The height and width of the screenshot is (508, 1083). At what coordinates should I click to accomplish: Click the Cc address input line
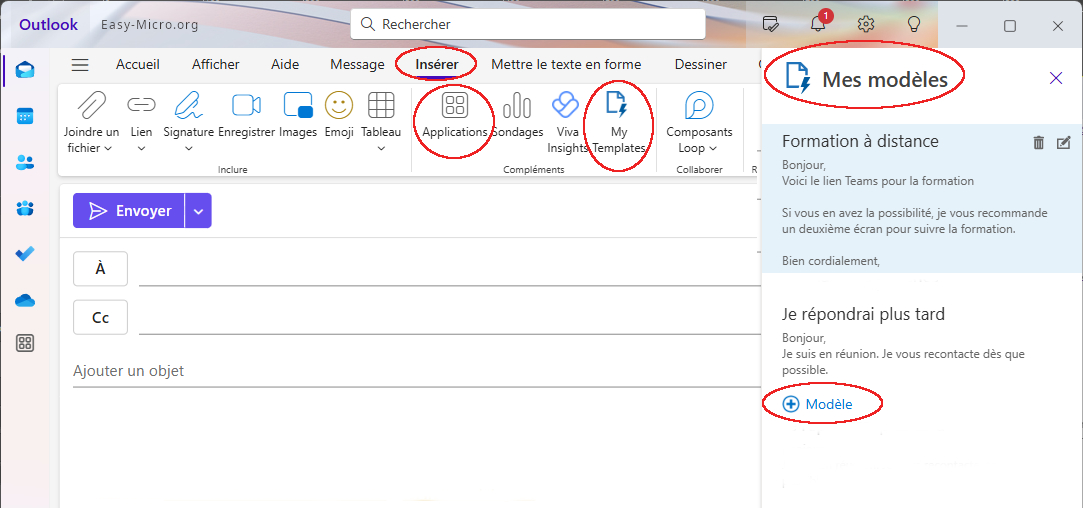(448, 318)
